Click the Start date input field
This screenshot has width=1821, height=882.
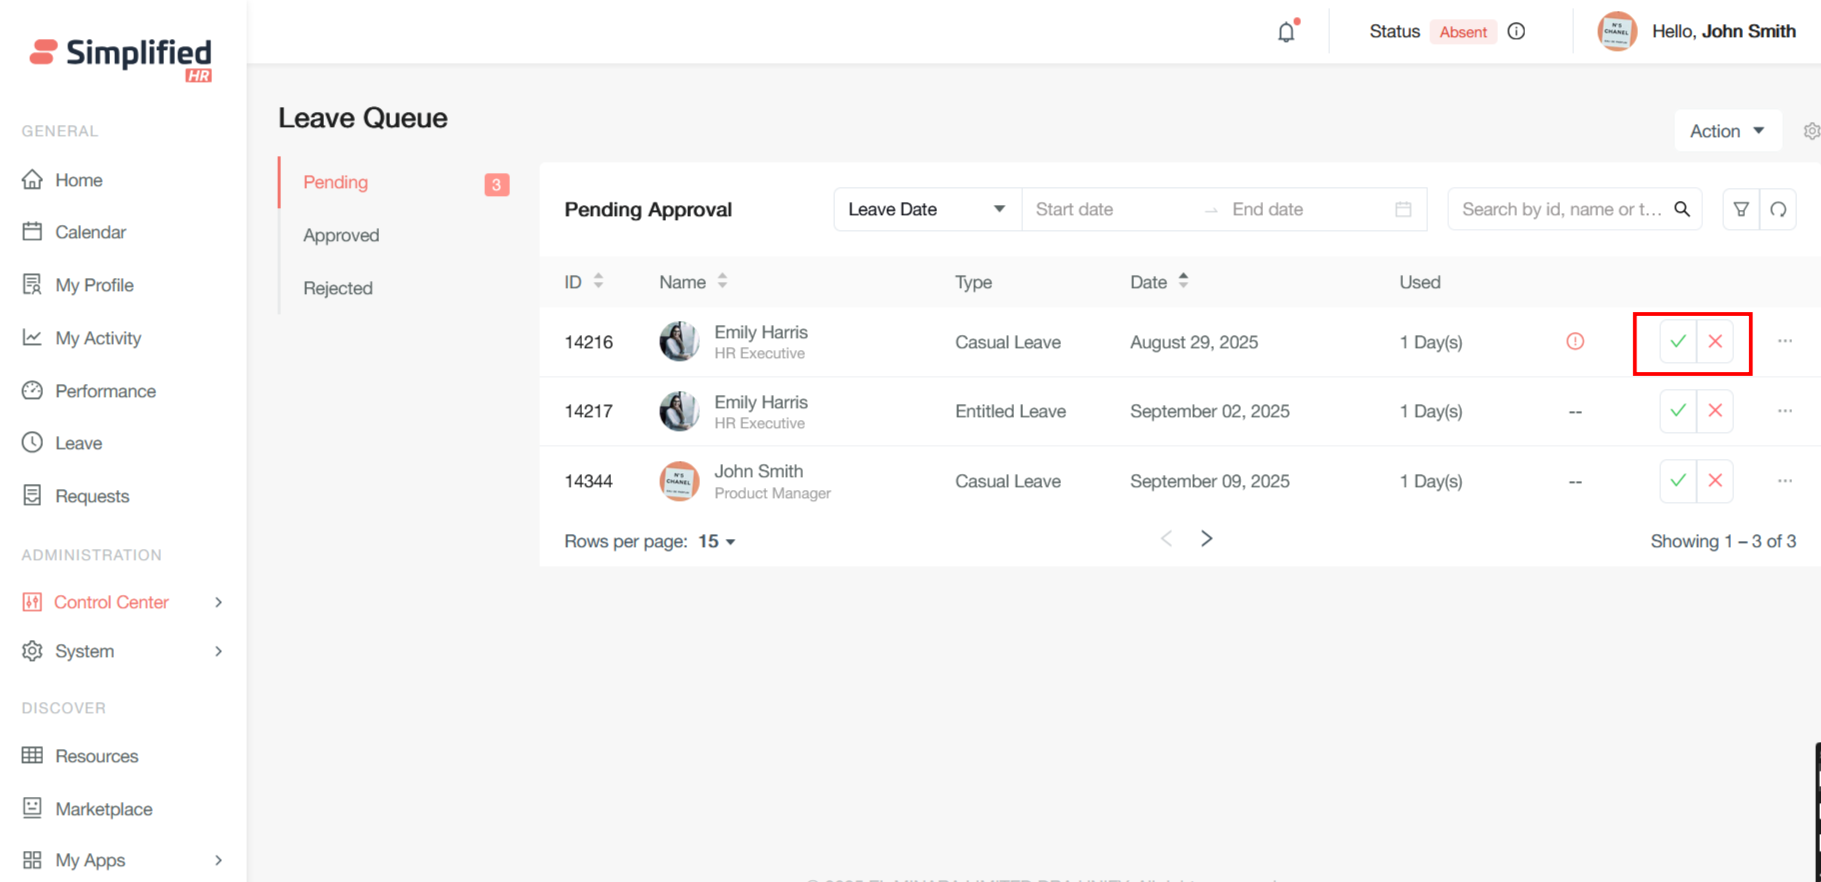tap(1110, 209)
